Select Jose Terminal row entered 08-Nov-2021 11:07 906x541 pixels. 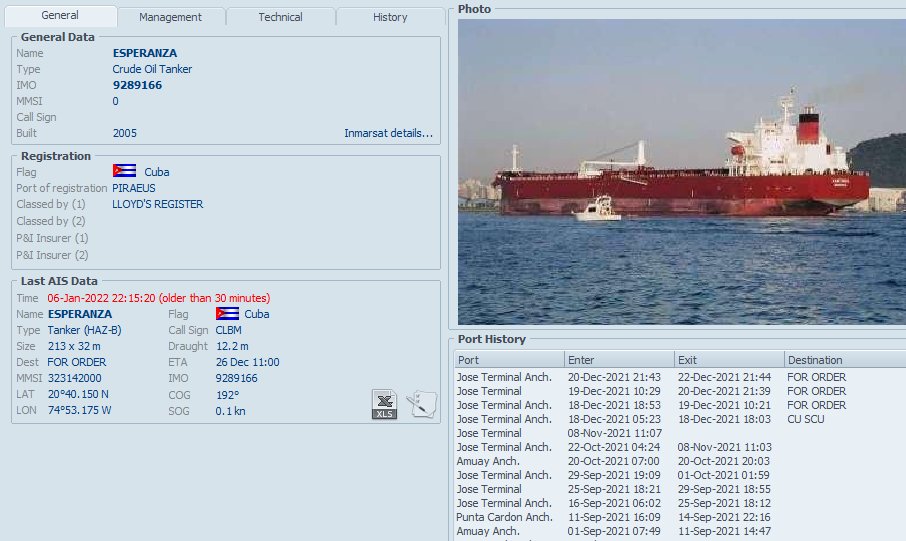click(x=680, y=433)
